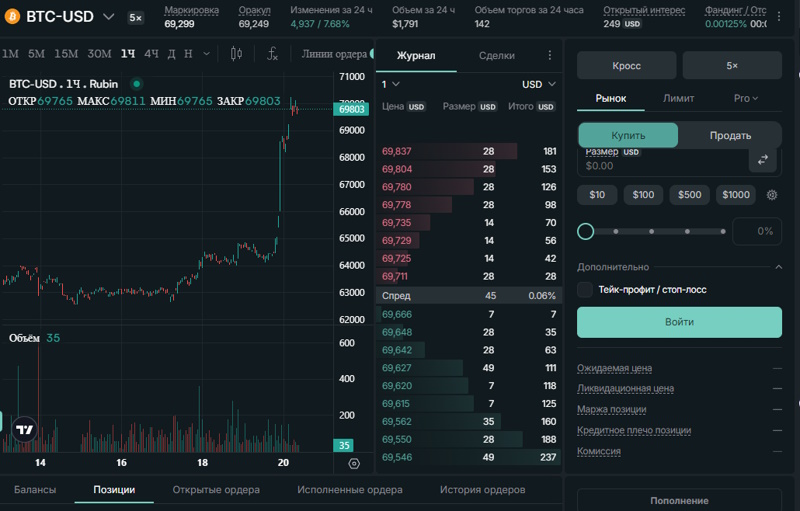Open quick amount settings gear icon

tap(772, 195)
